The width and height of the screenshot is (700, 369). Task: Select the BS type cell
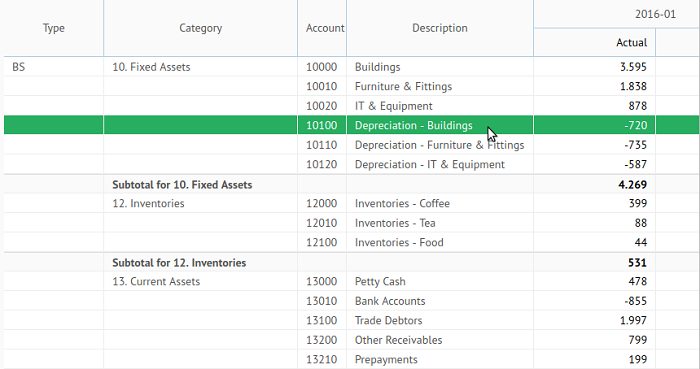[54, 67]
